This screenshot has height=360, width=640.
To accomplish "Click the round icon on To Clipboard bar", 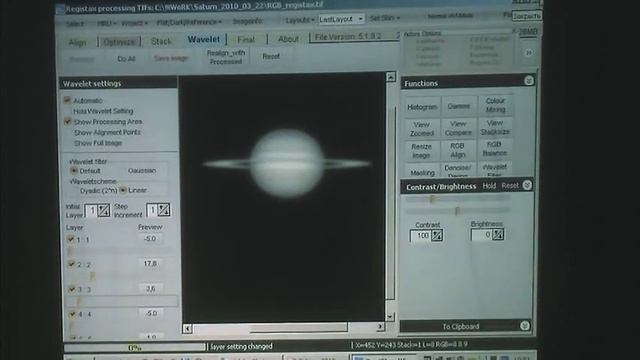I will click(x=525, y=325).
